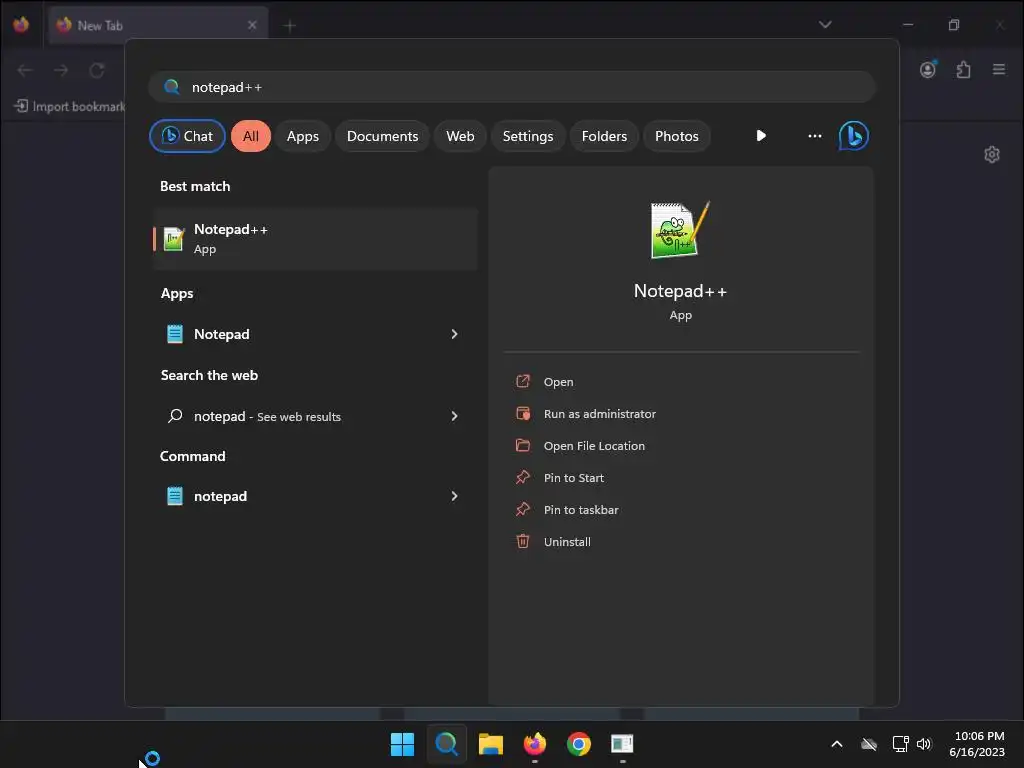
Task: Pin Notepad++ to Start
Action: 573,478
